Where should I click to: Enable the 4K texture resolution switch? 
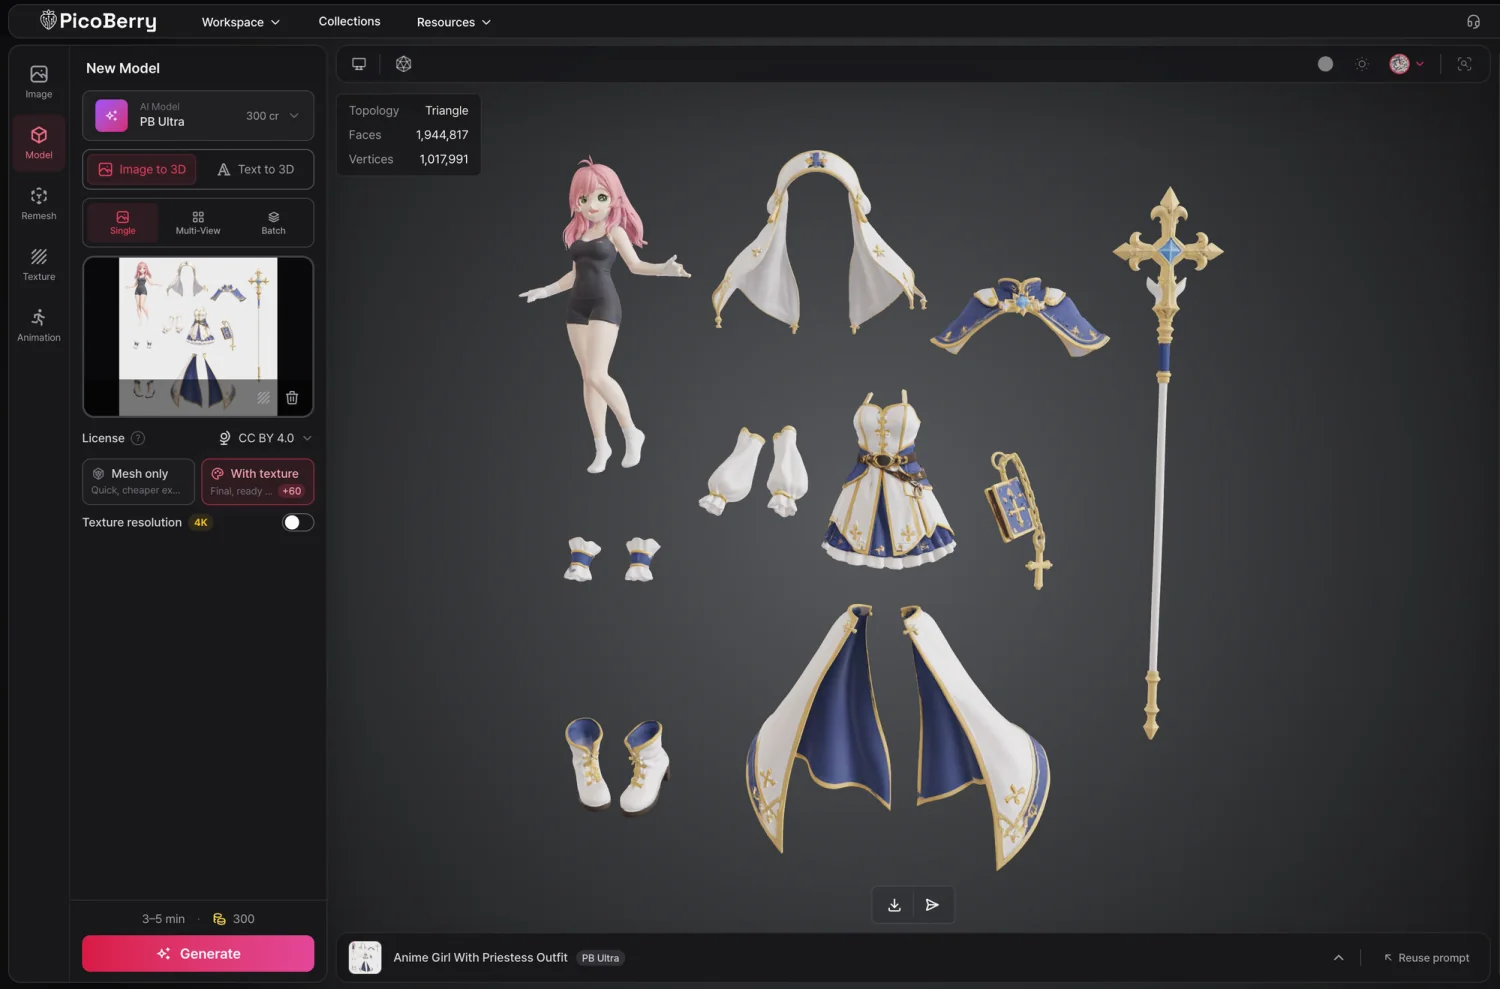(298, 523)
